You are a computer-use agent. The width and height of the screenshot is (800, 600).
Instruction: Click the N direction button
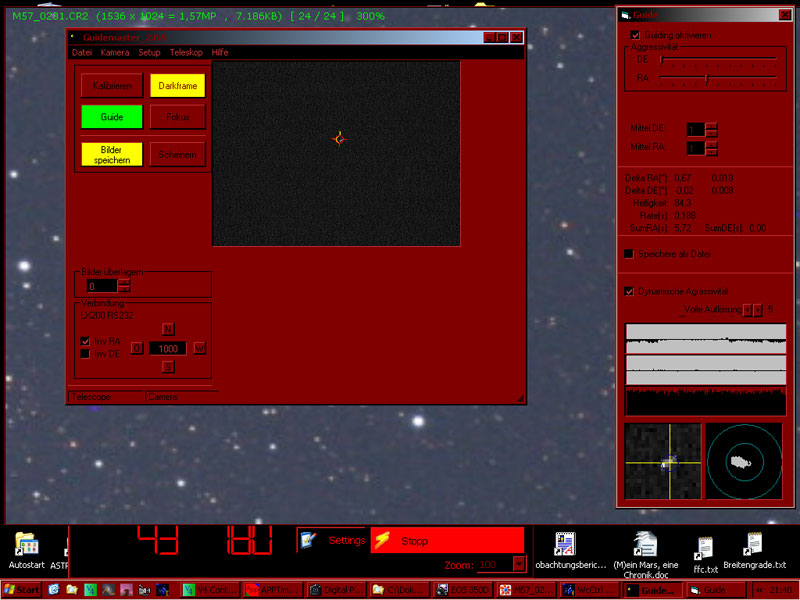pyautogui.click(x=168, y=329)
